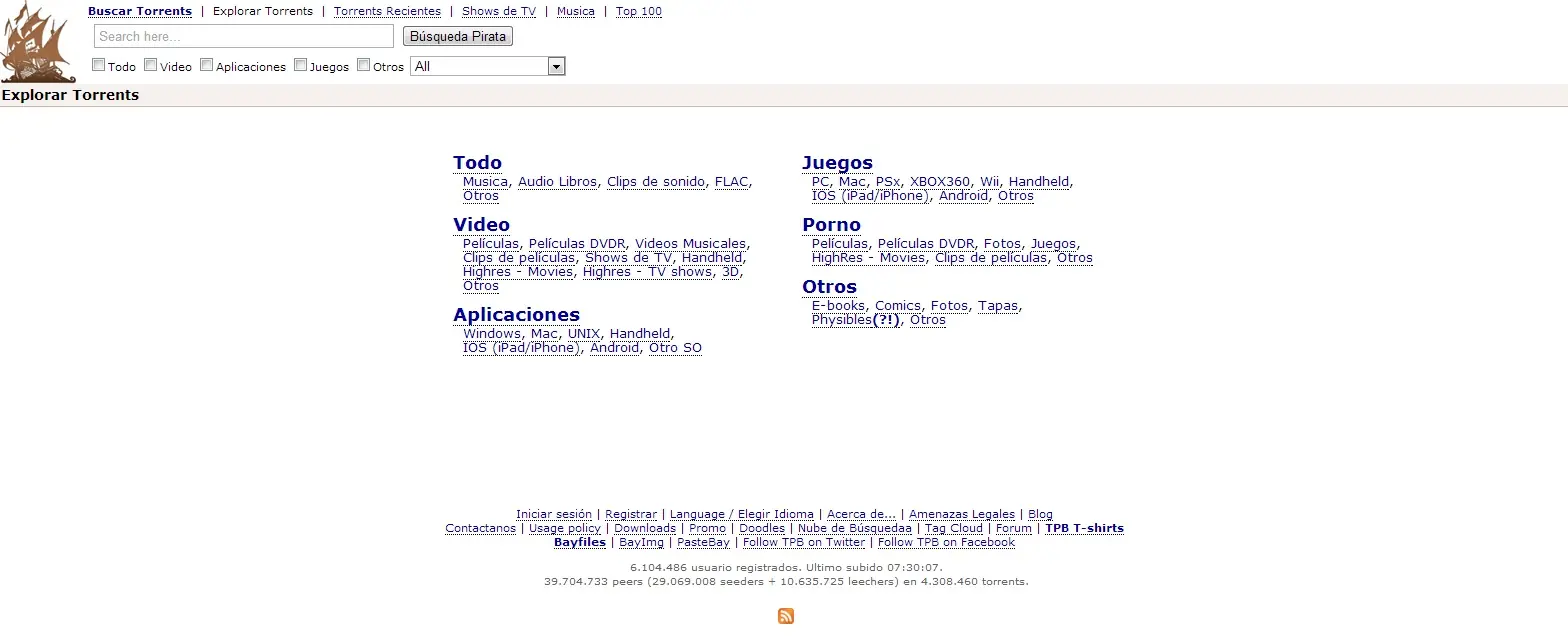
Task: Open the Tapas subcategory link
Action: (x=998, y=306)
